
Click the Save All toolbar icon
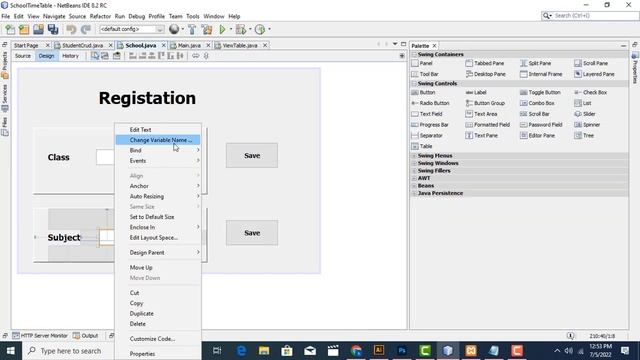tap(53, 29)
